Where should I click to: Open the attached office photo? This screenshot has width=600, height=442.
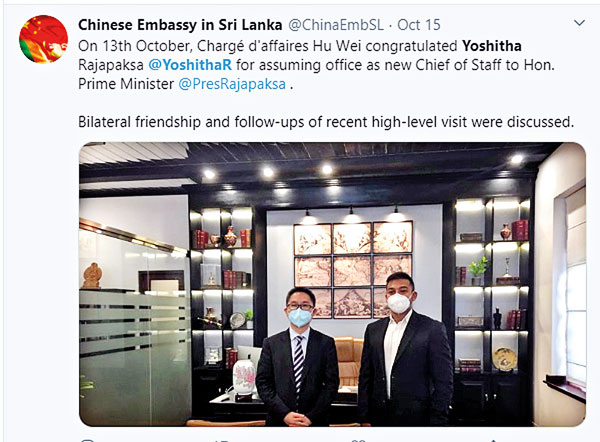click(332, 284)
